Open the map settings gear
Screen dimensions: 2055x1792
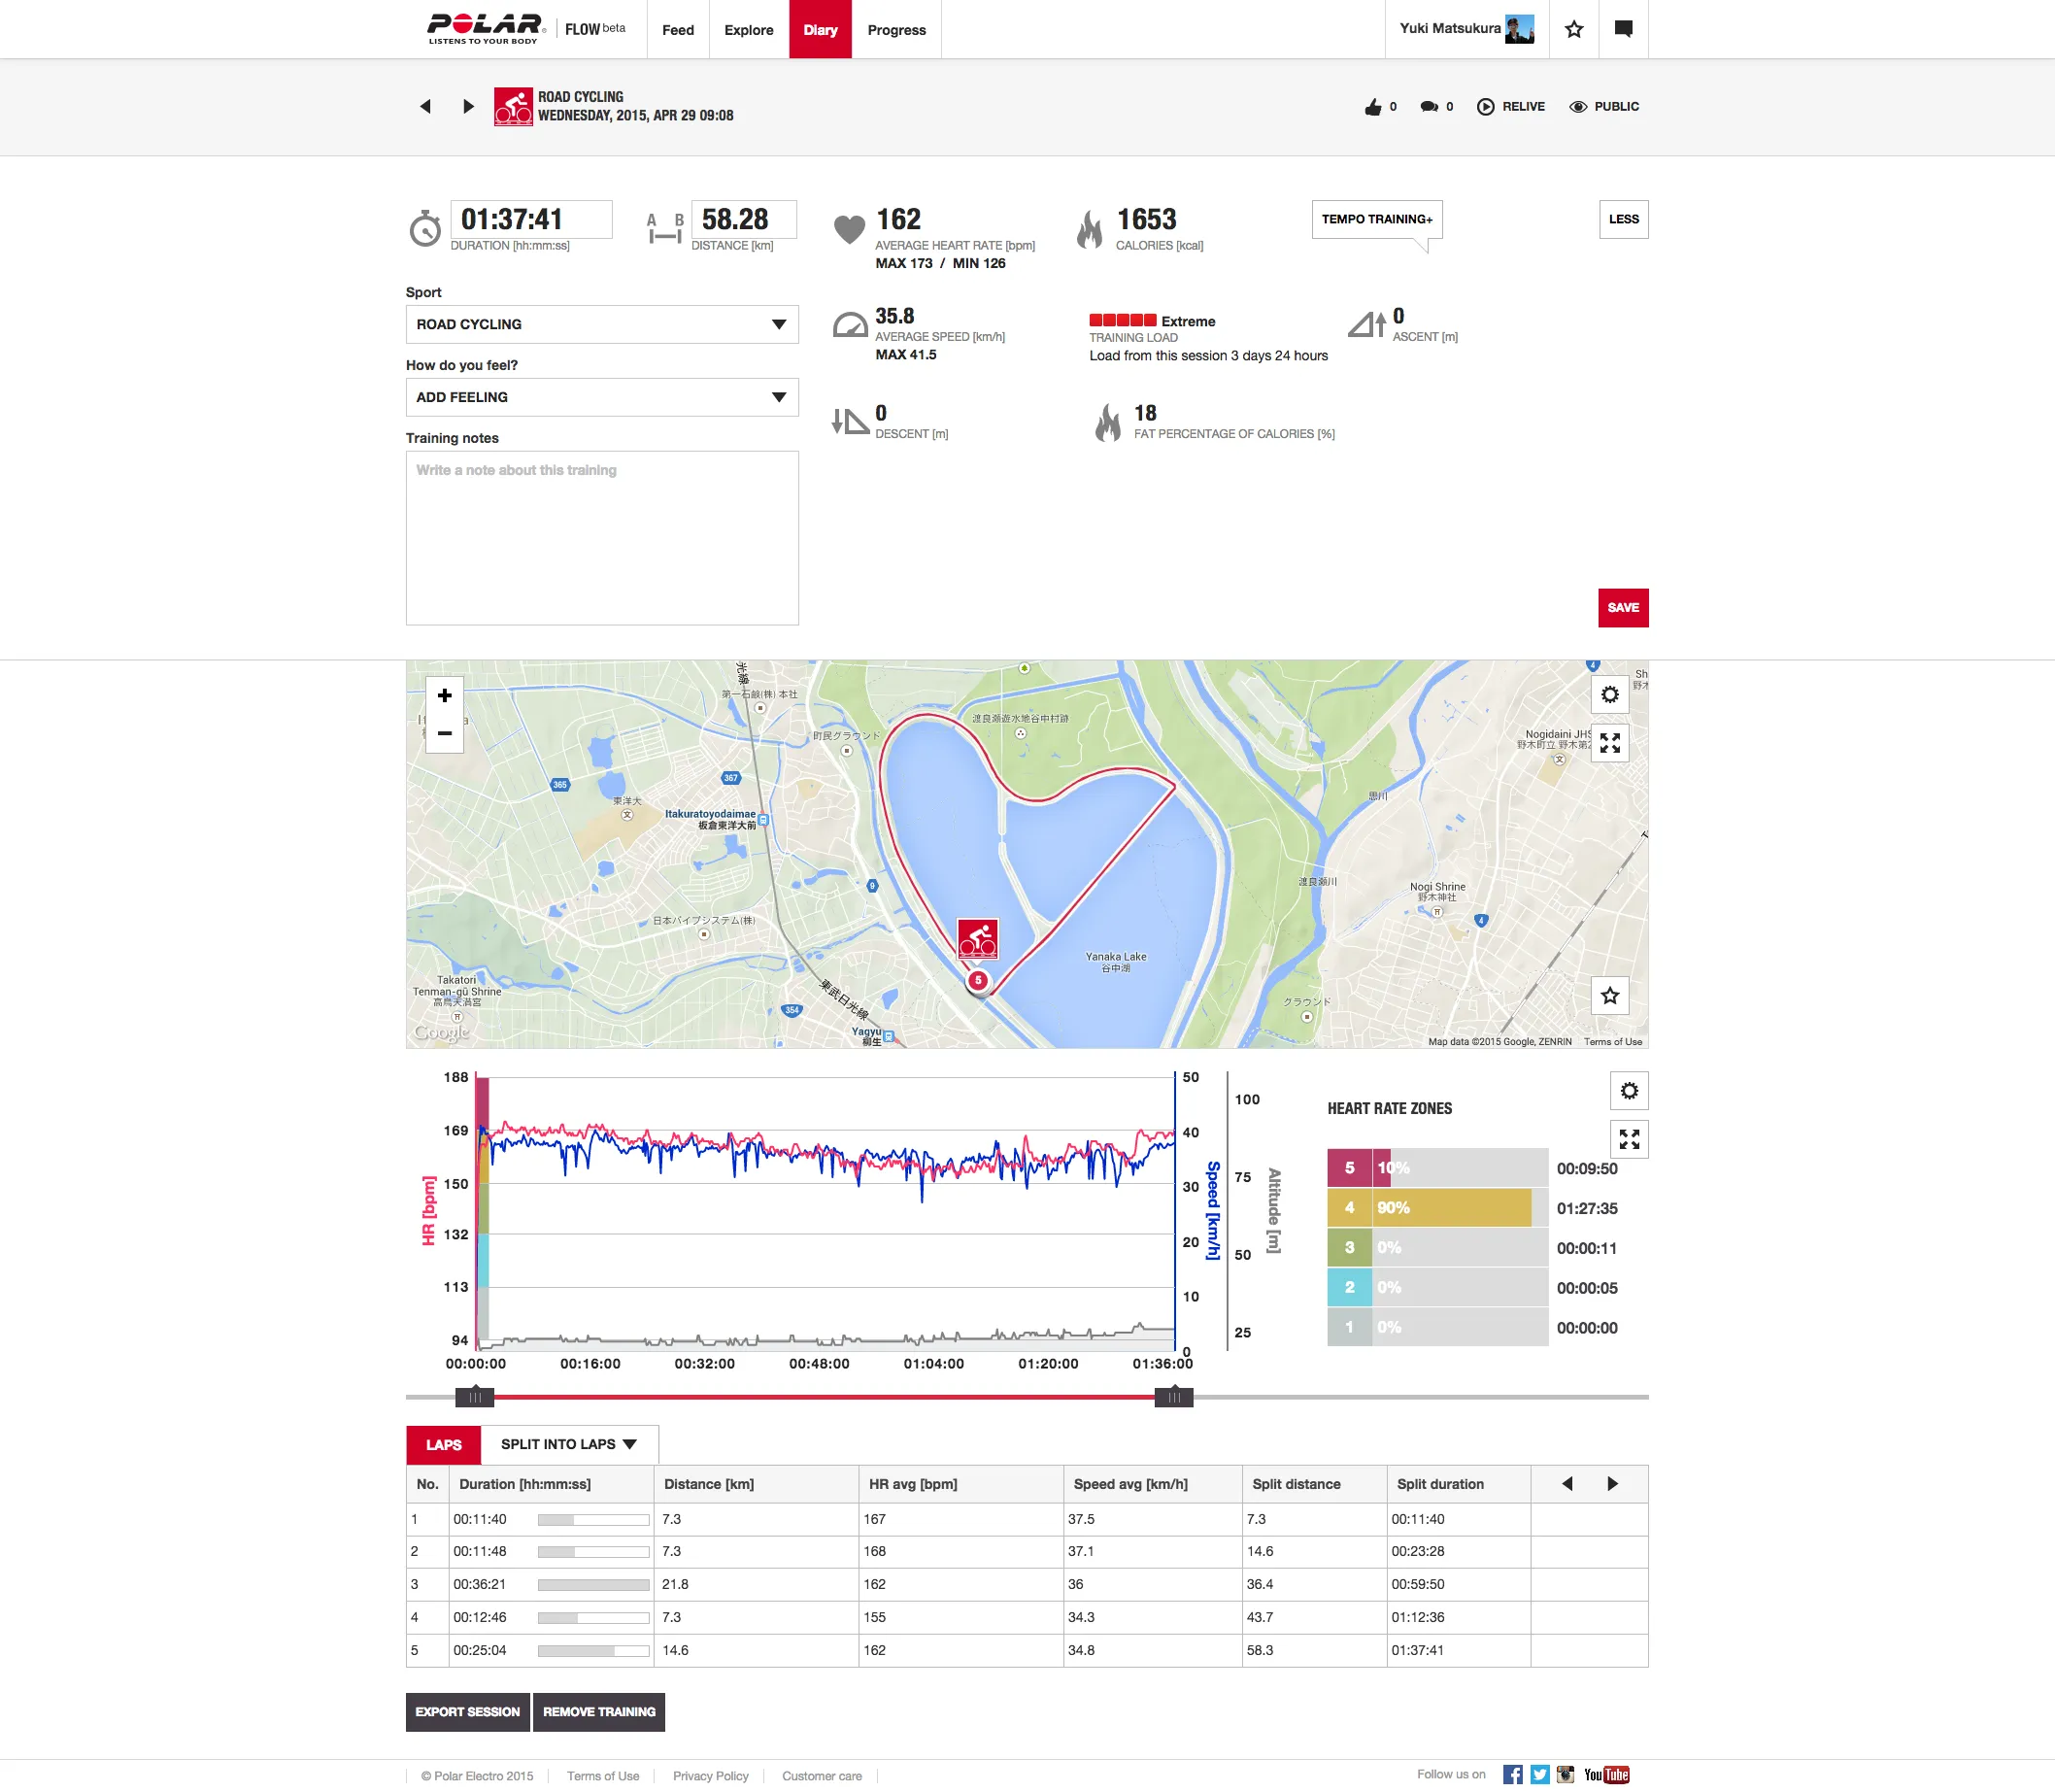click(1610, 694)
